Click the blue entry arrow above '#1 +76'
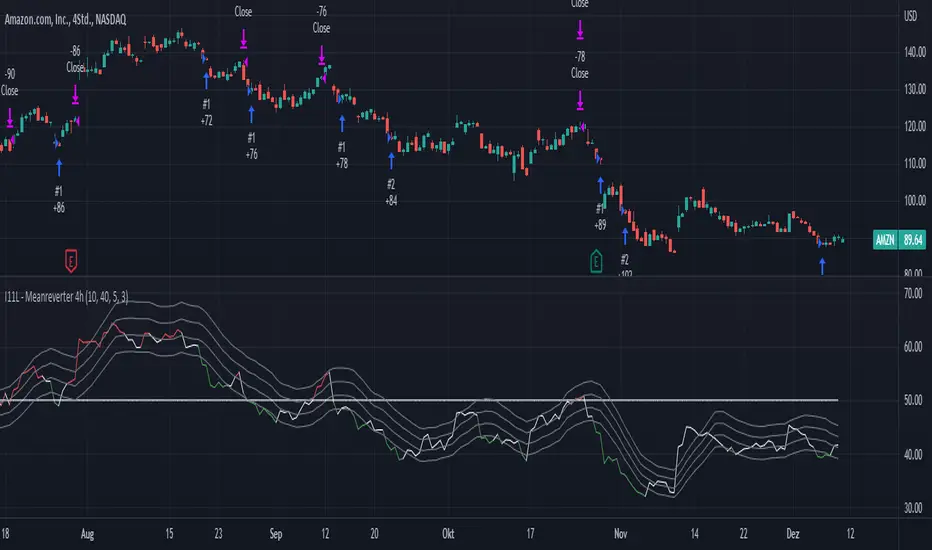 tap(251, 111)
